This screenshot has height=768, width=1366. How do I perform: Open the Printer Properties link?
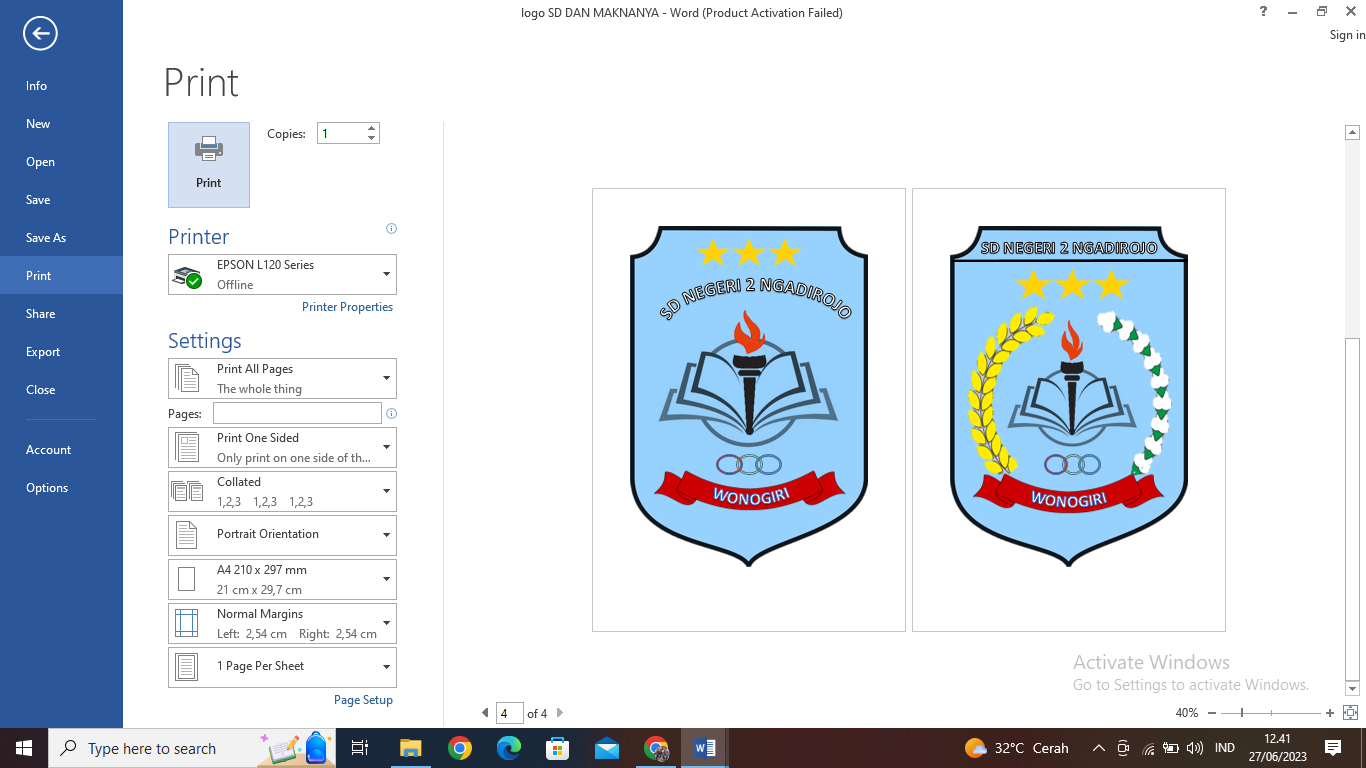coord(347,307)
